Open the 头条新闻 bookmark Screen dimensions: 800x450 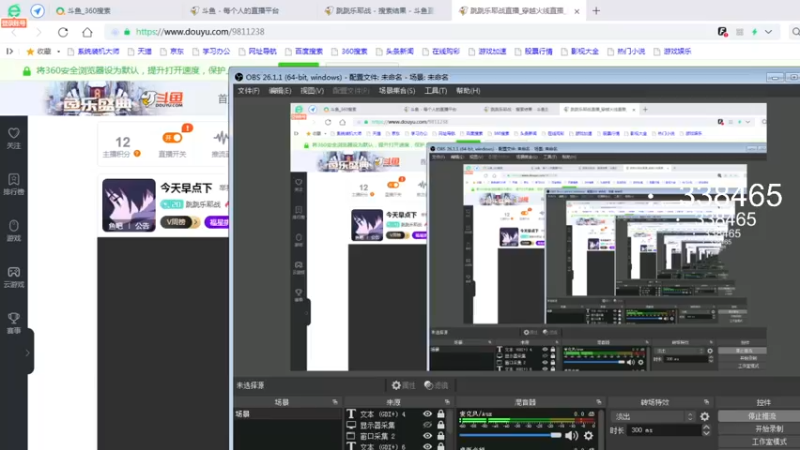394,52
